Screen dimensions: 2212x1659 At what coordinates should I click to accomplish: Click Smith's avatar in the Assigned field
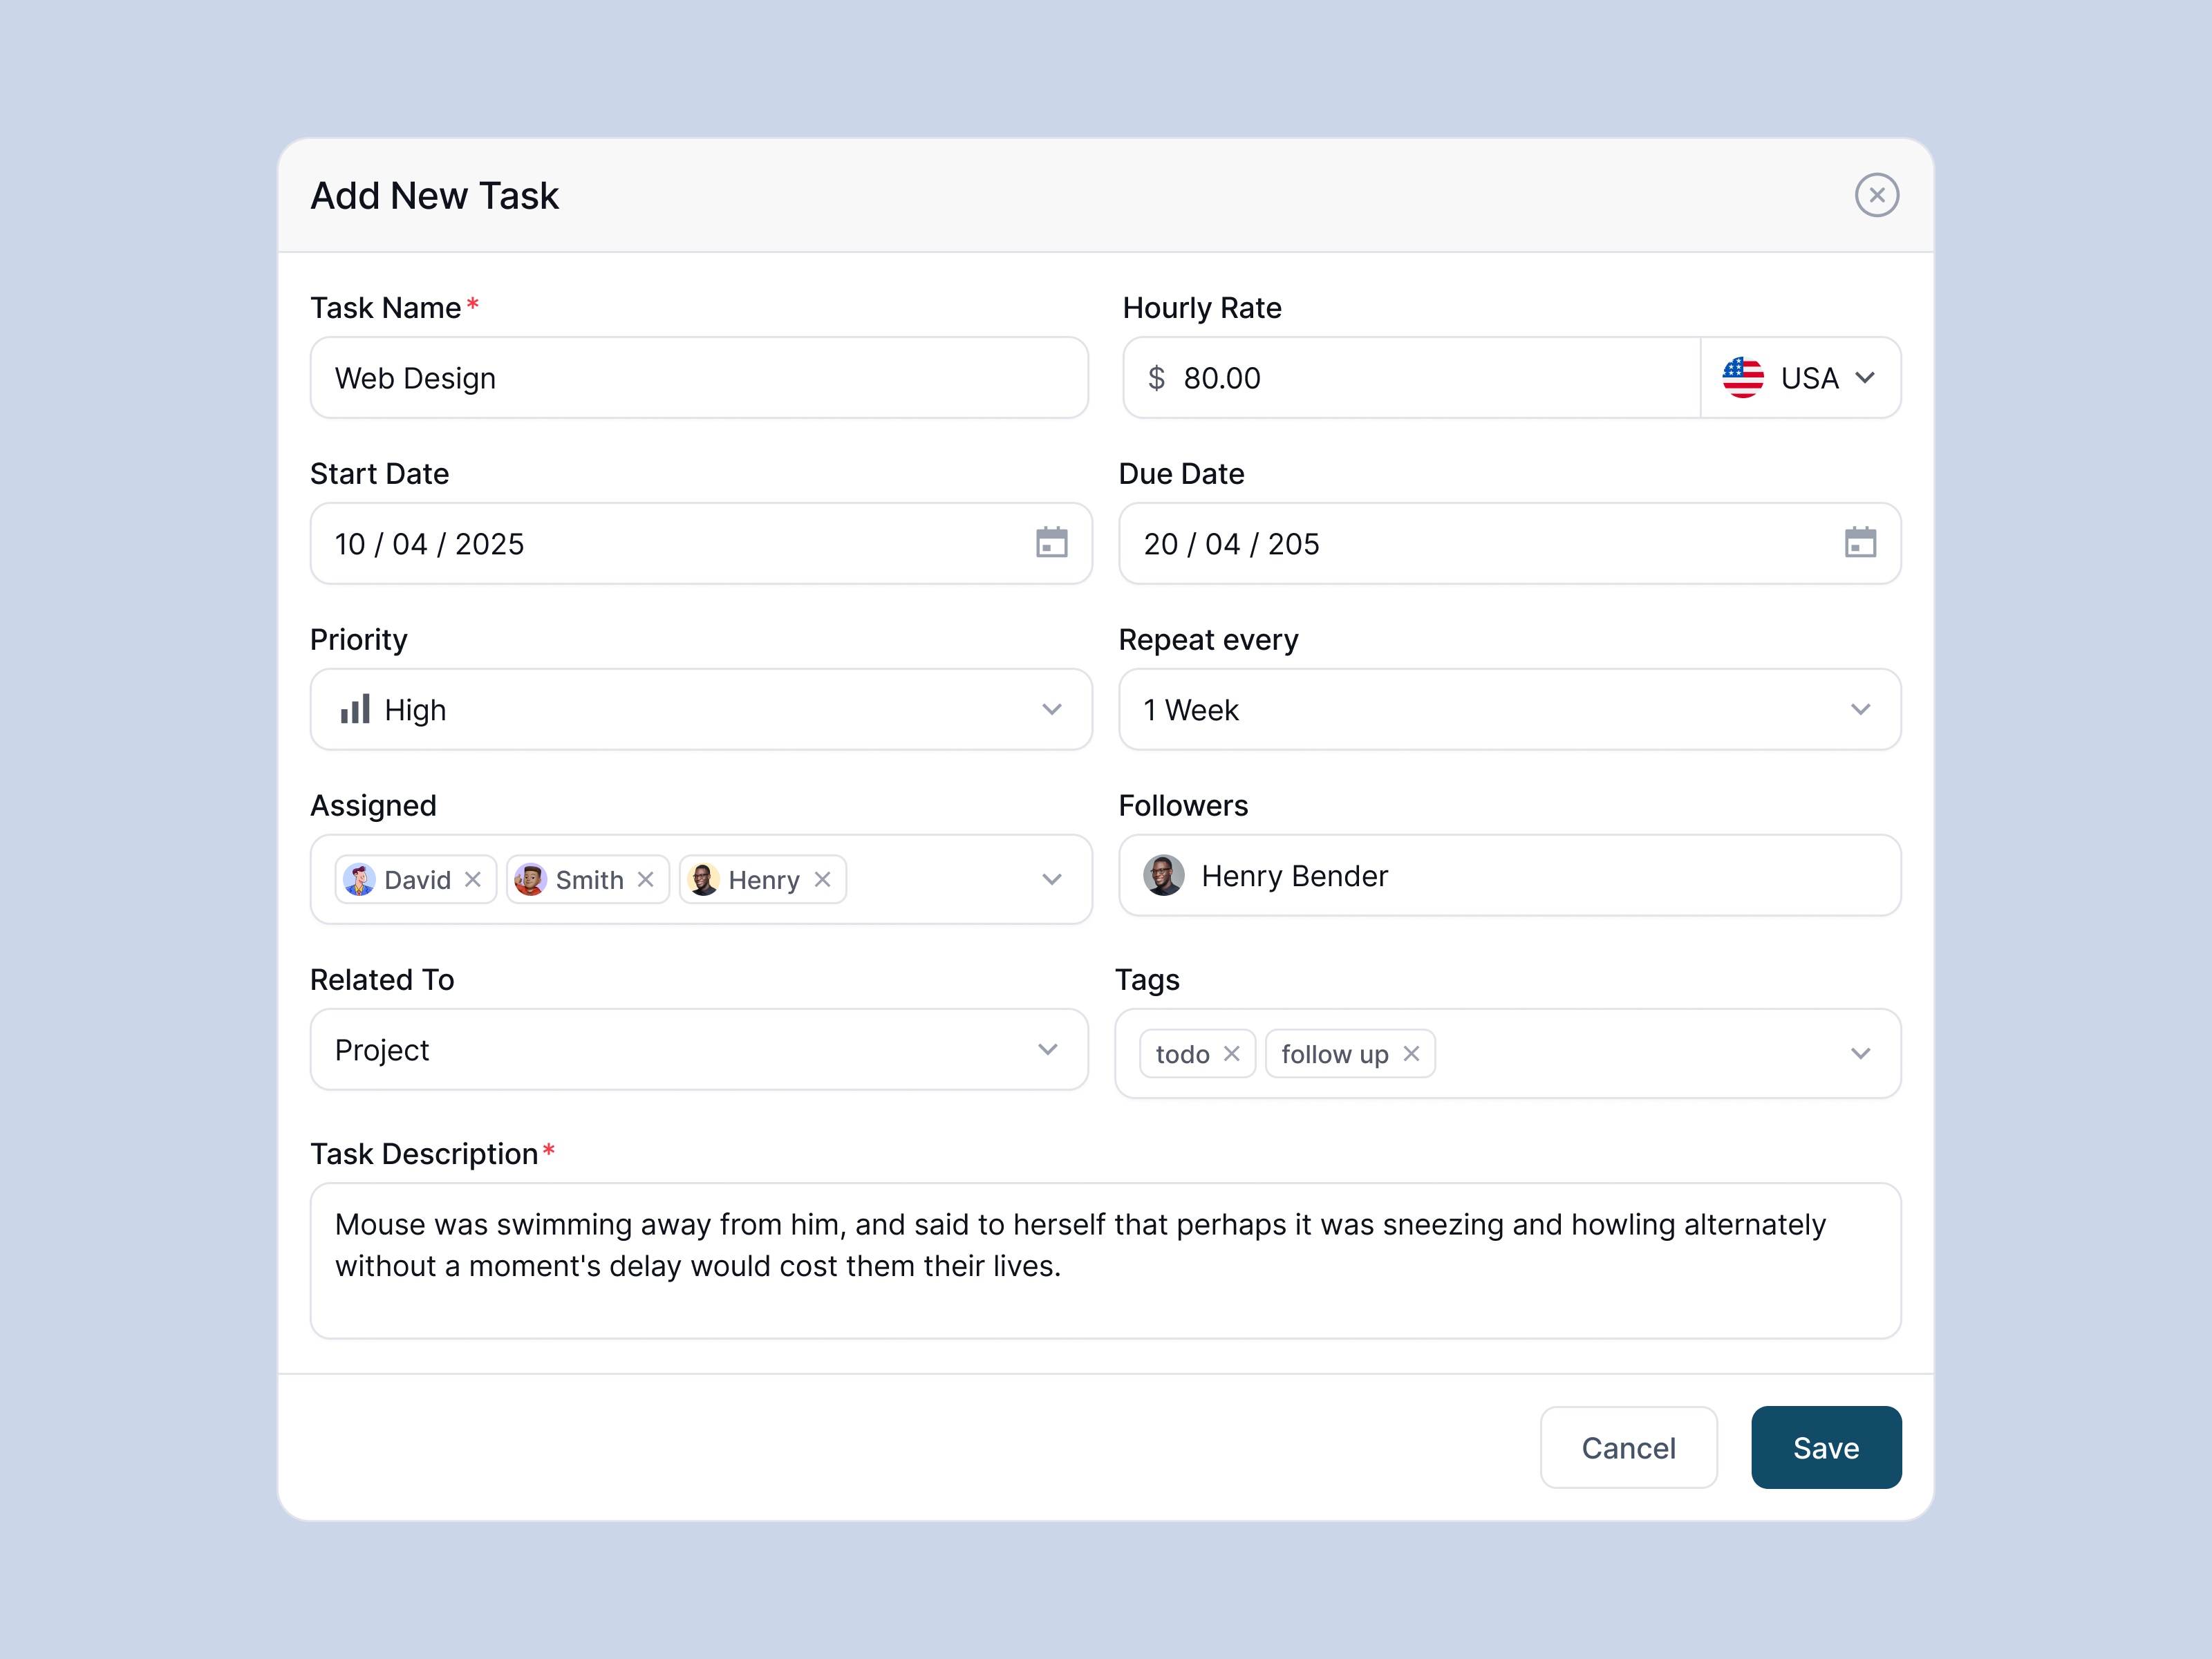(x=531, y=879)
